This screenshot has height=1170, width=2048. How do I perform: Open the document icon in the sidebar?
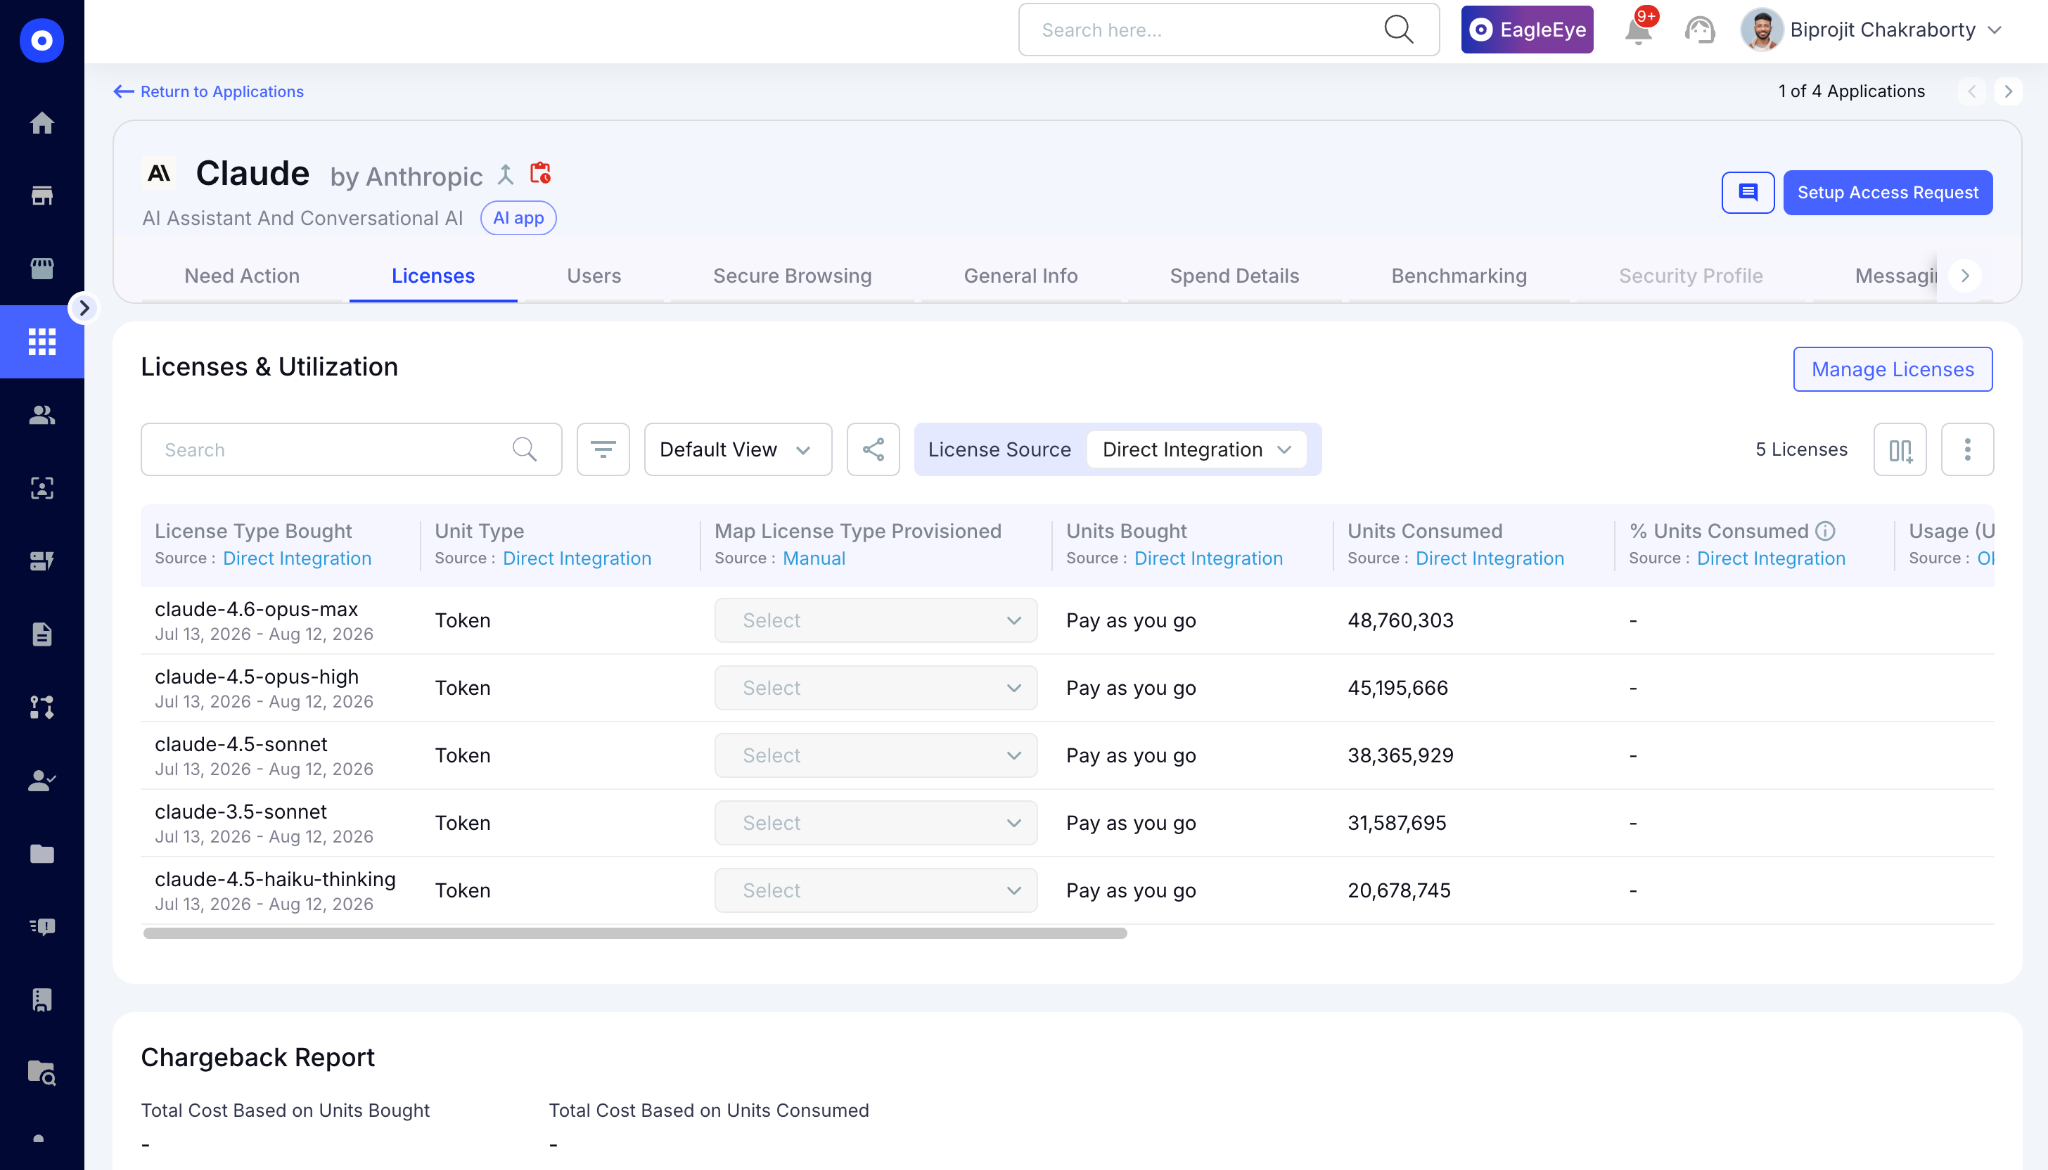click(x=42, y=634)
